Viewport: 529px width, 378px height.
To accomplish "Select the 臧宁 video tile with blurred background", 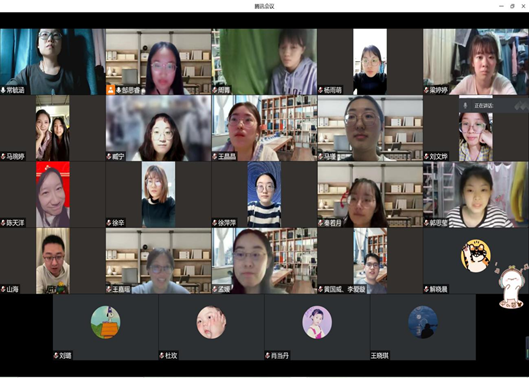I will pos(159,128).
